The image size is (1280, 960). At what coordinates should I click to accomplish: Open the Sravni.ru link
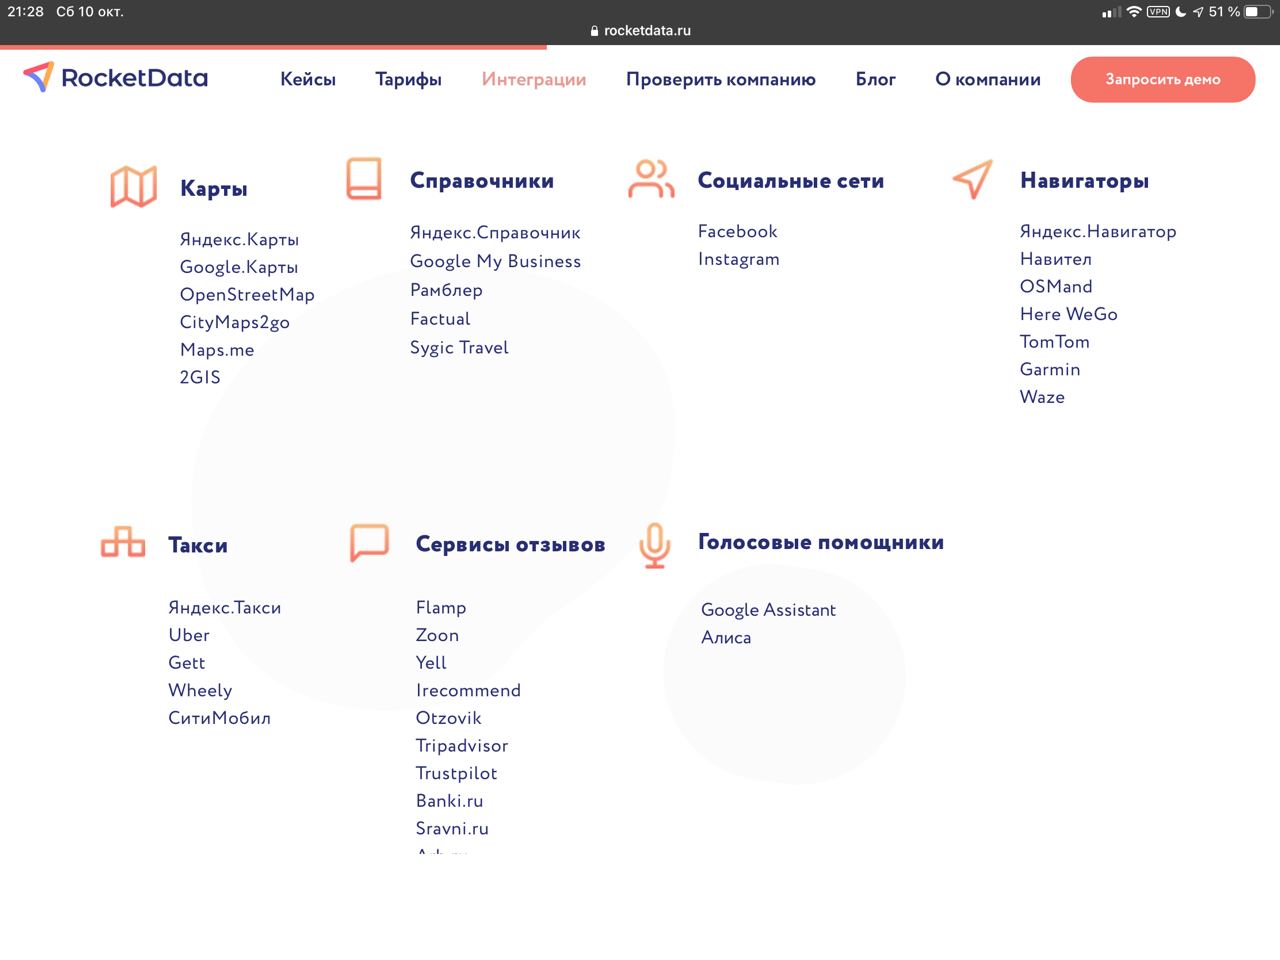pyautogui.click(x=452, y=829)
